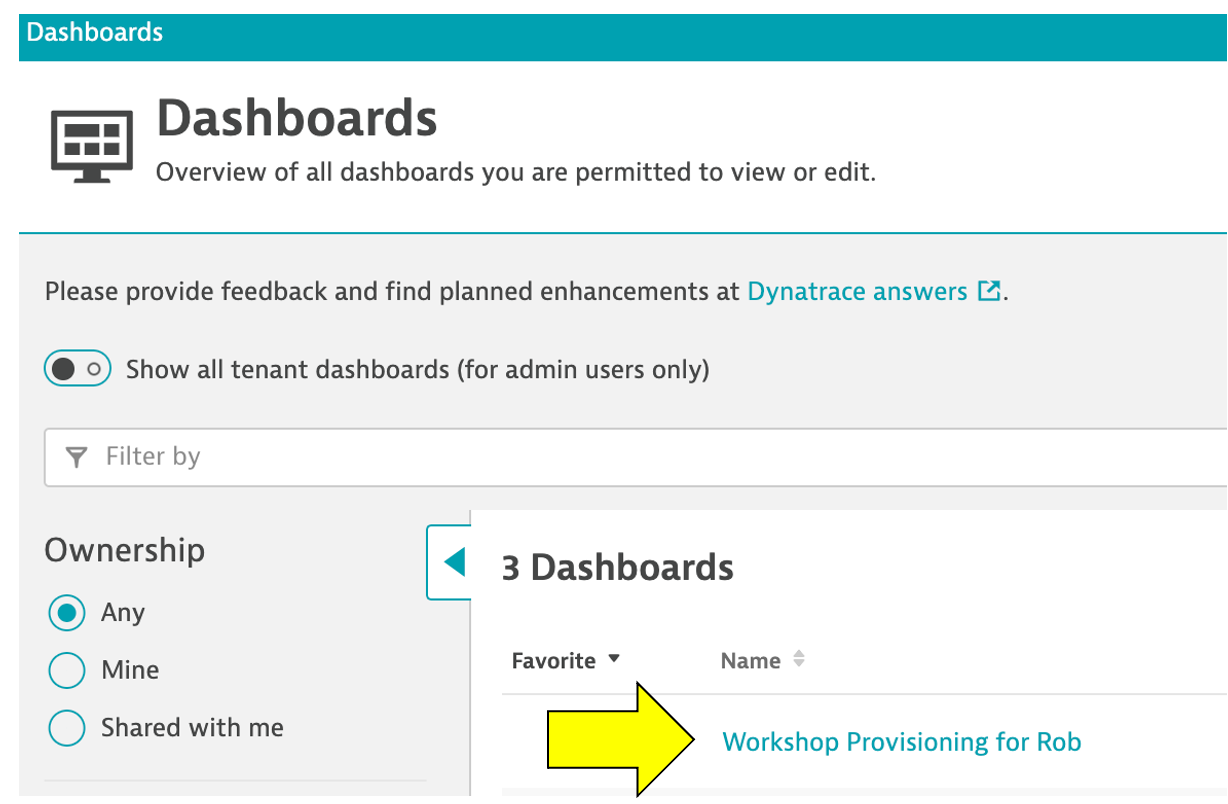Click the Favorite column header text
The image size is (1228, 804).
553,661
